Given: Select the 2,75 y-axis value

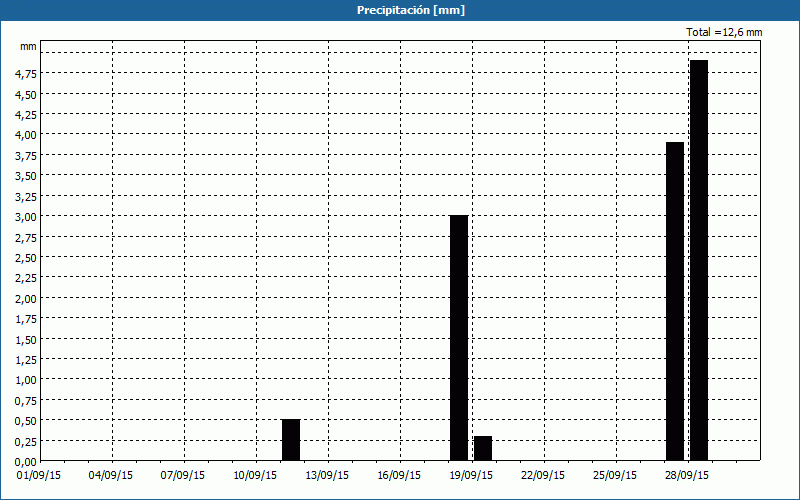Looking at the screenshot, I should click(26, 237).
